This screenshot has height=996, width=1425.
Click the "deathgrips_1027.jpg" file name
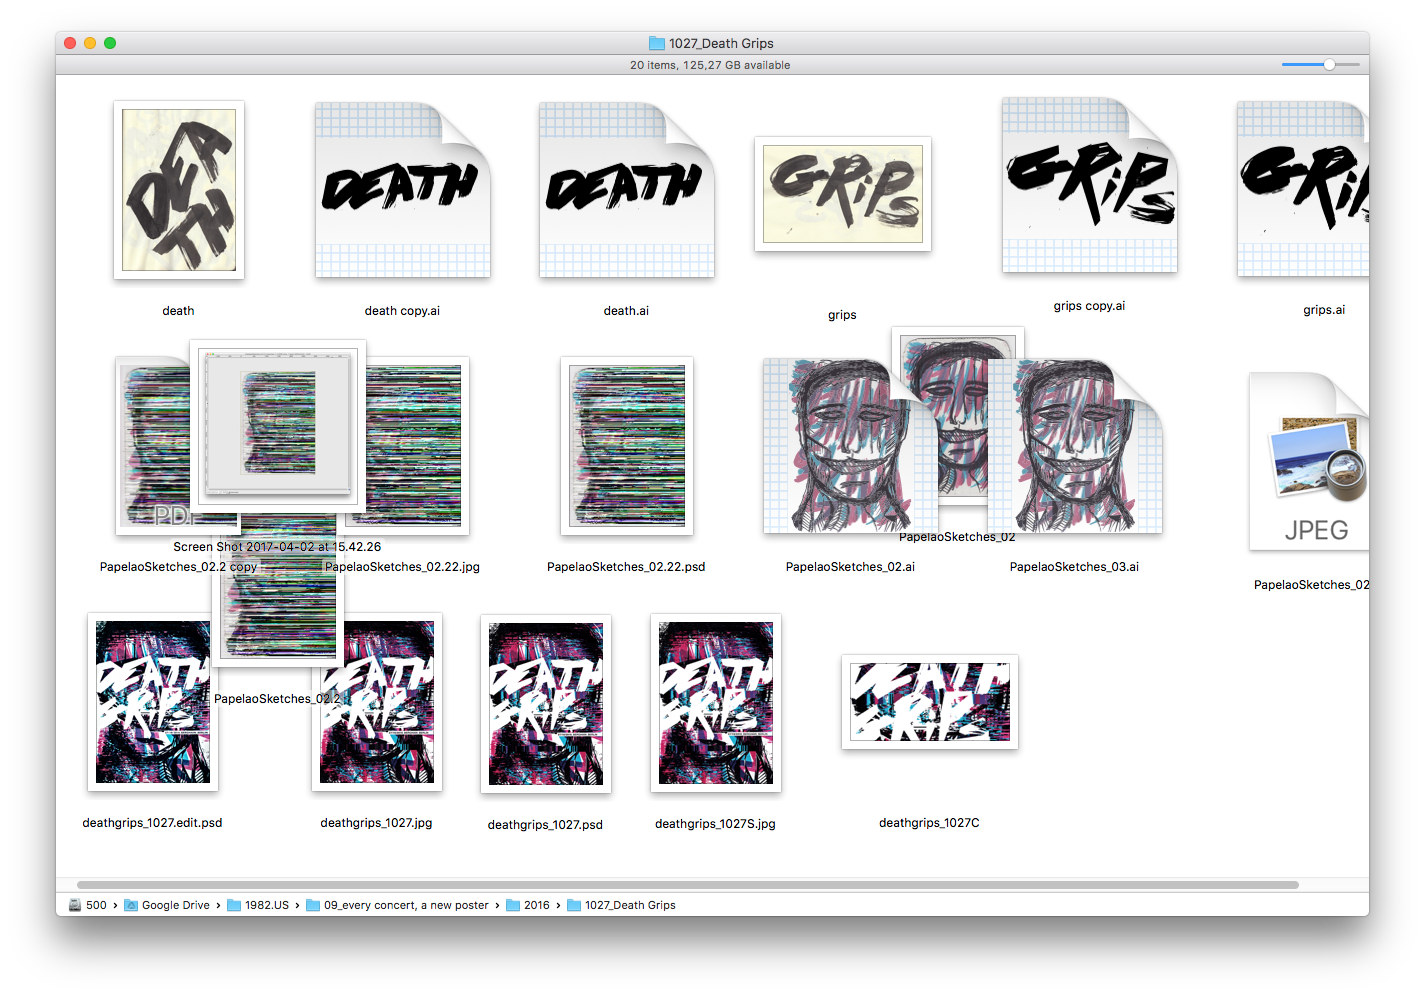point(376,823)
